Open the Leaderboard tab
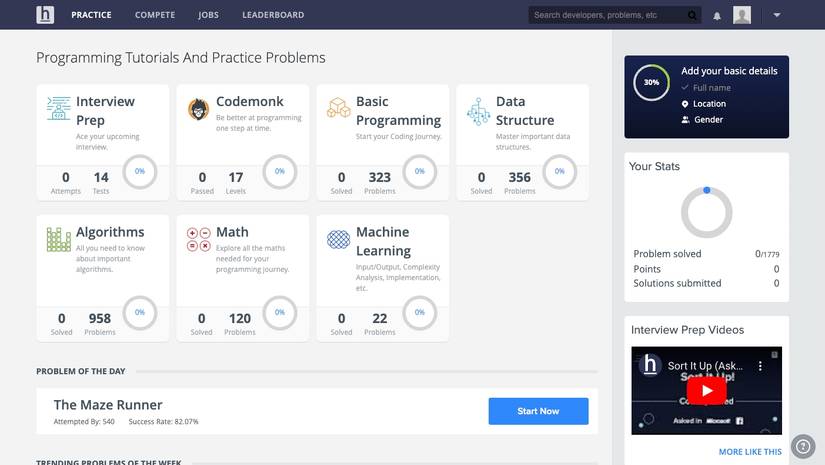 (273, 15)
